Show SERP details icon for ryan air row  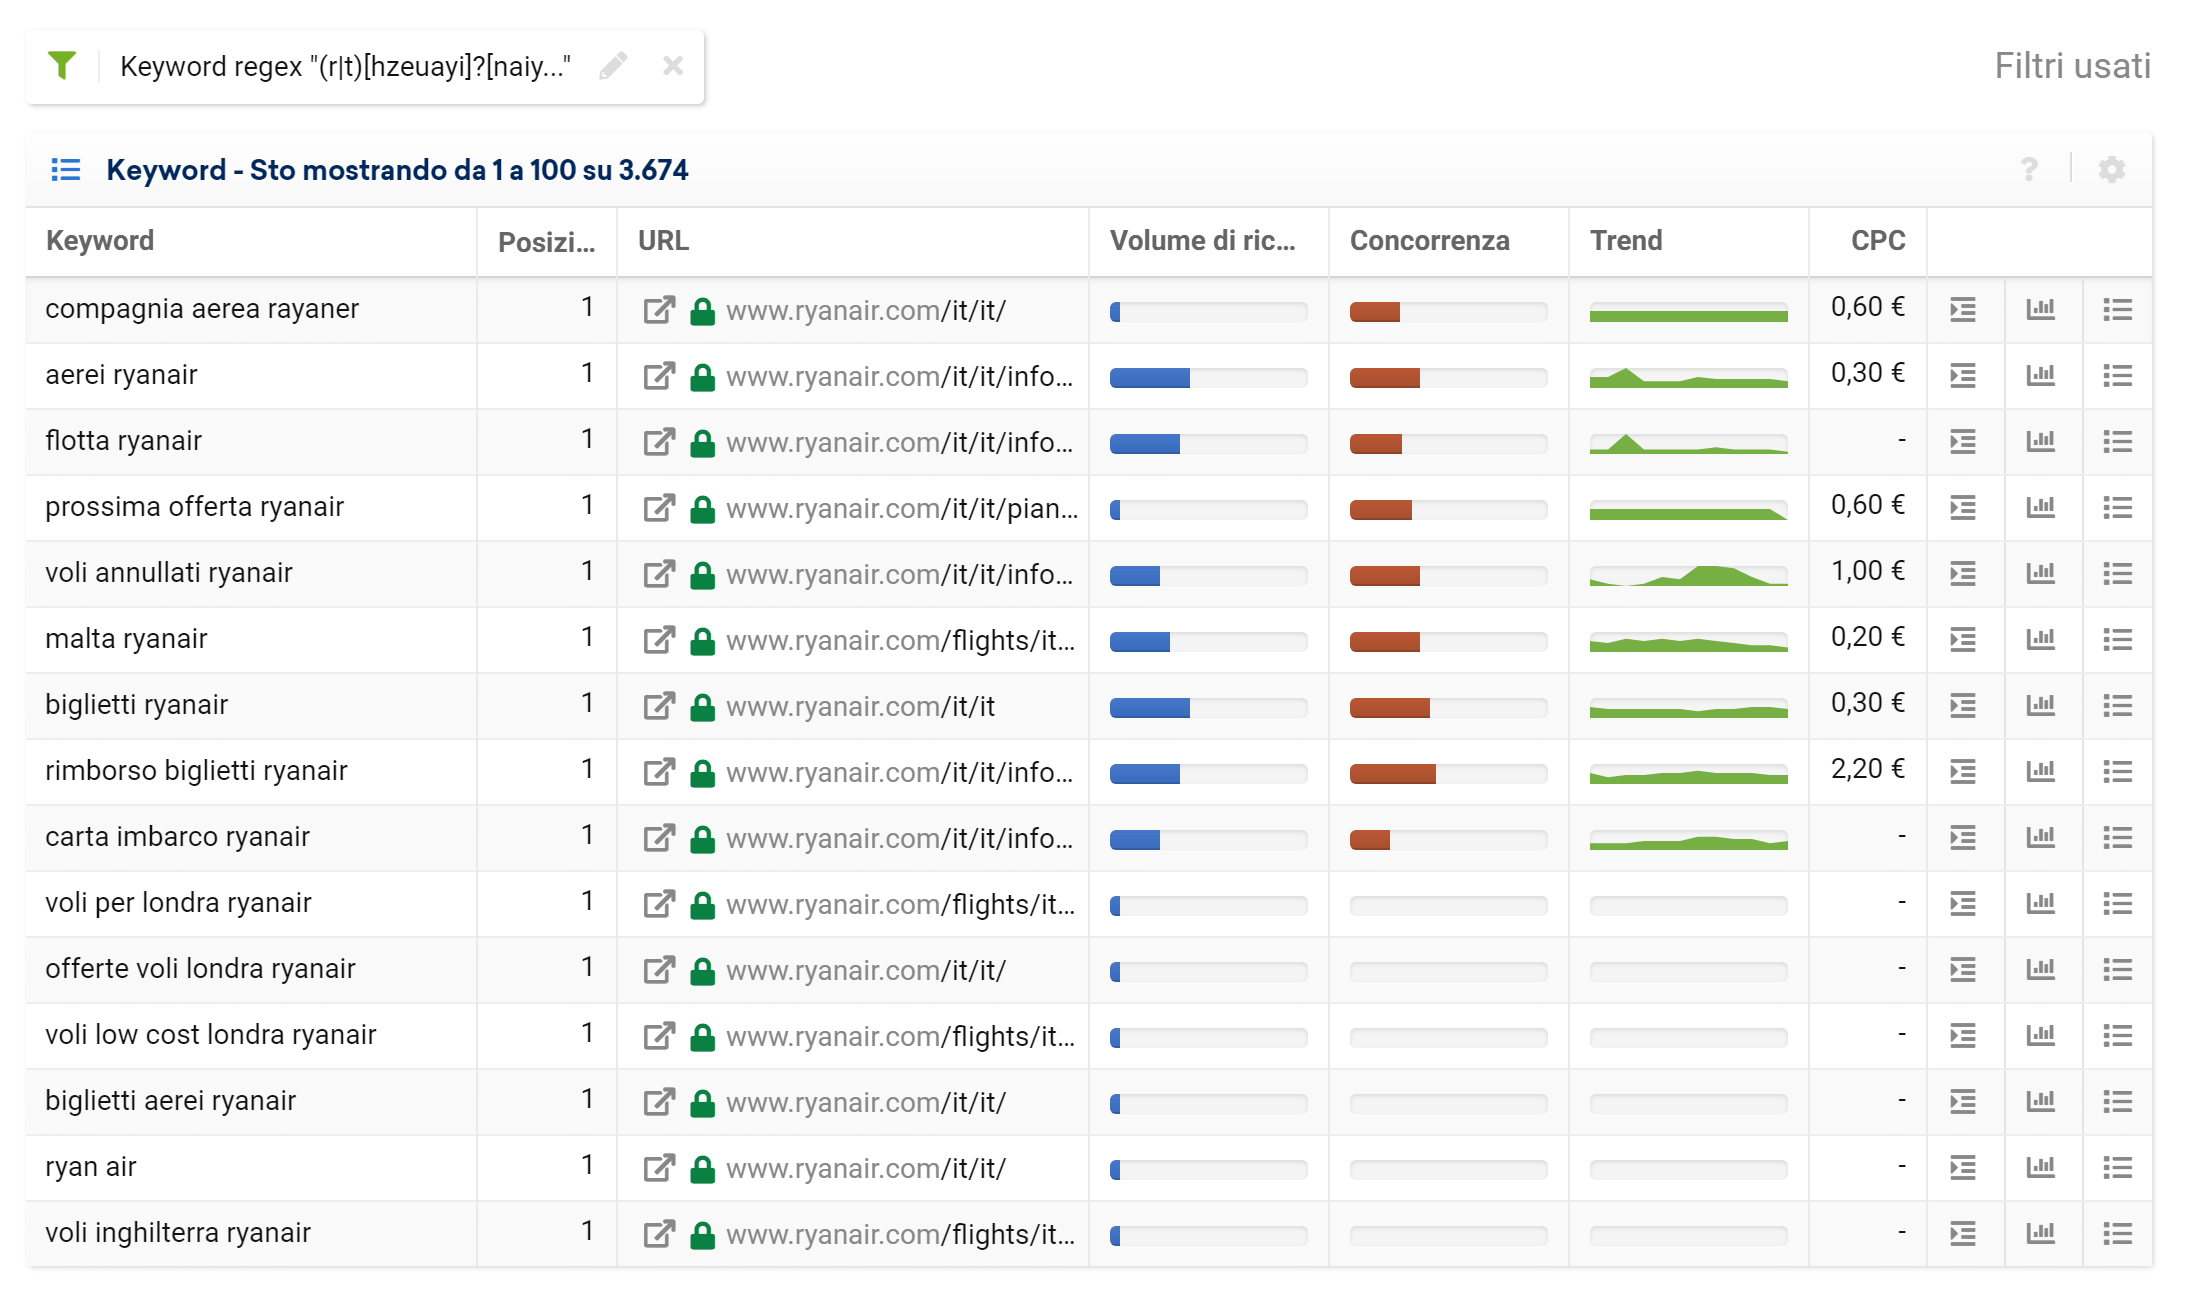(x=1963, y=1168)
